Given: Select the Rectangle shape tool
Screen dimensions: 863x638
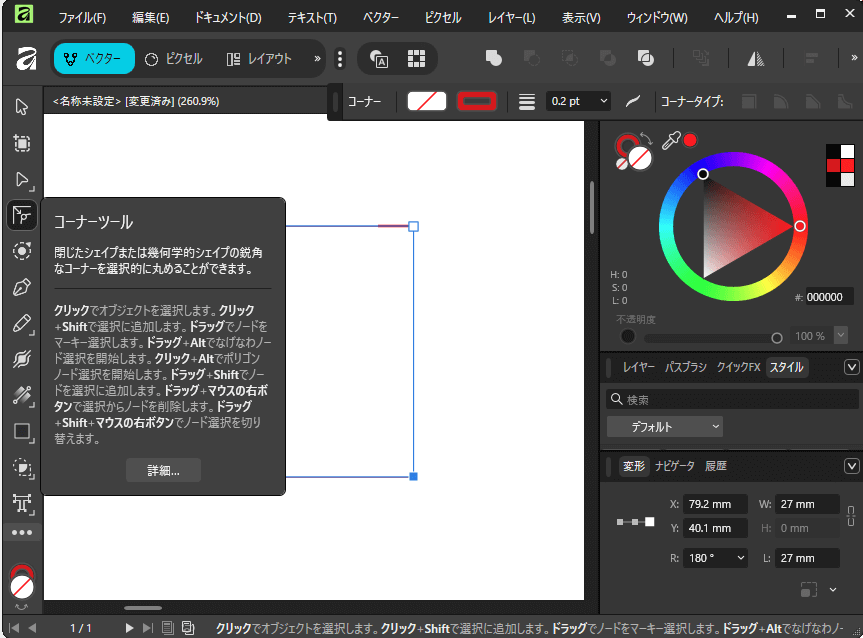Looking at the screenshot, I should point(22,431).
